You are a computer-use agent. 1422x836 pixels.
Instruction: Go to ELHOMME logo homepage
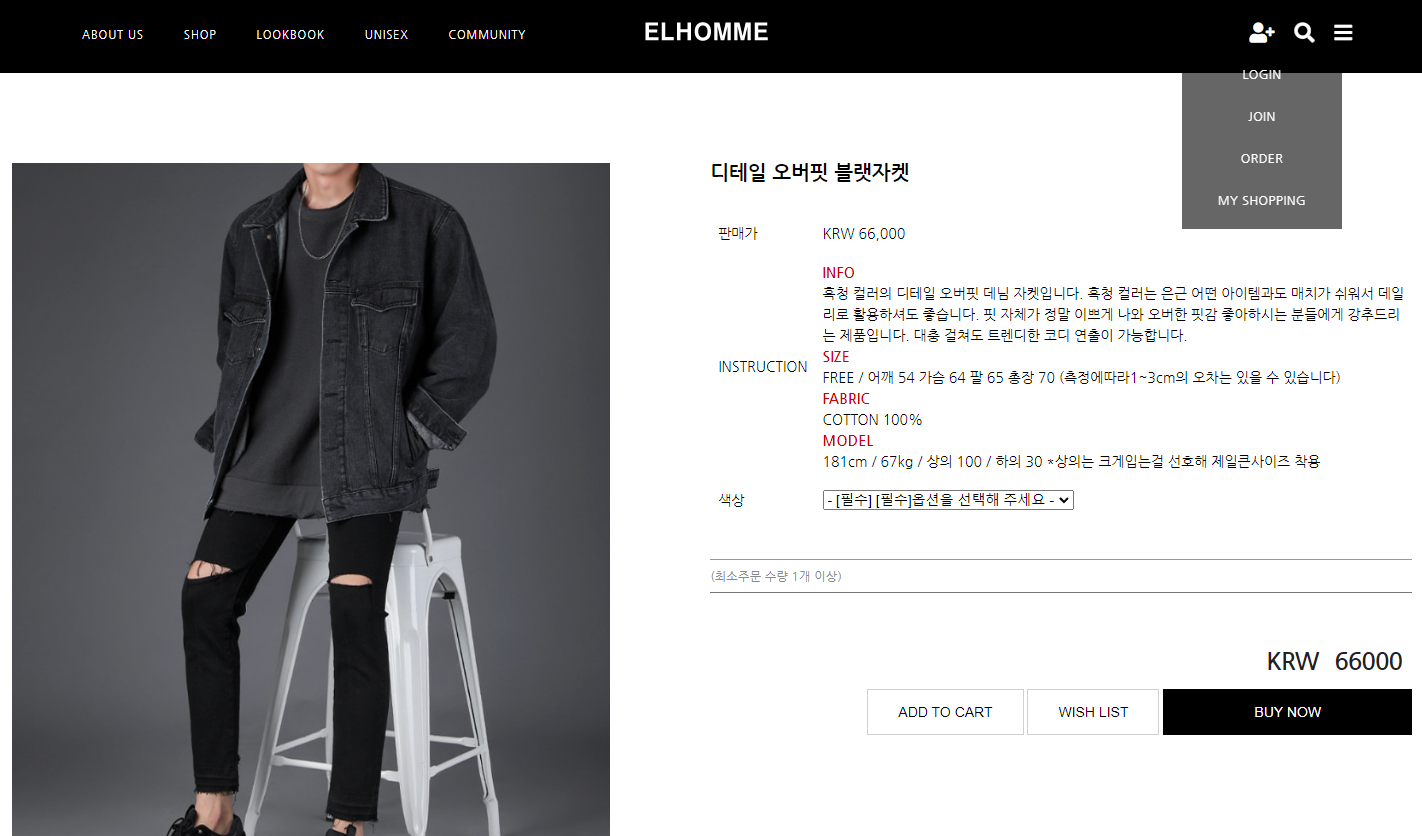706,32
